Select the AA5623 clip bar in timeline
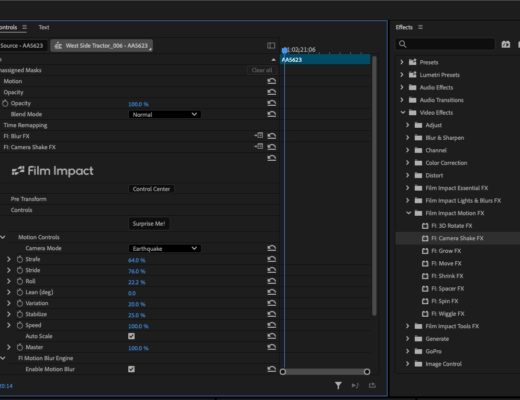The width and height of the screenshot is (520, 400). pyautogui.click(x=326, y=59)
